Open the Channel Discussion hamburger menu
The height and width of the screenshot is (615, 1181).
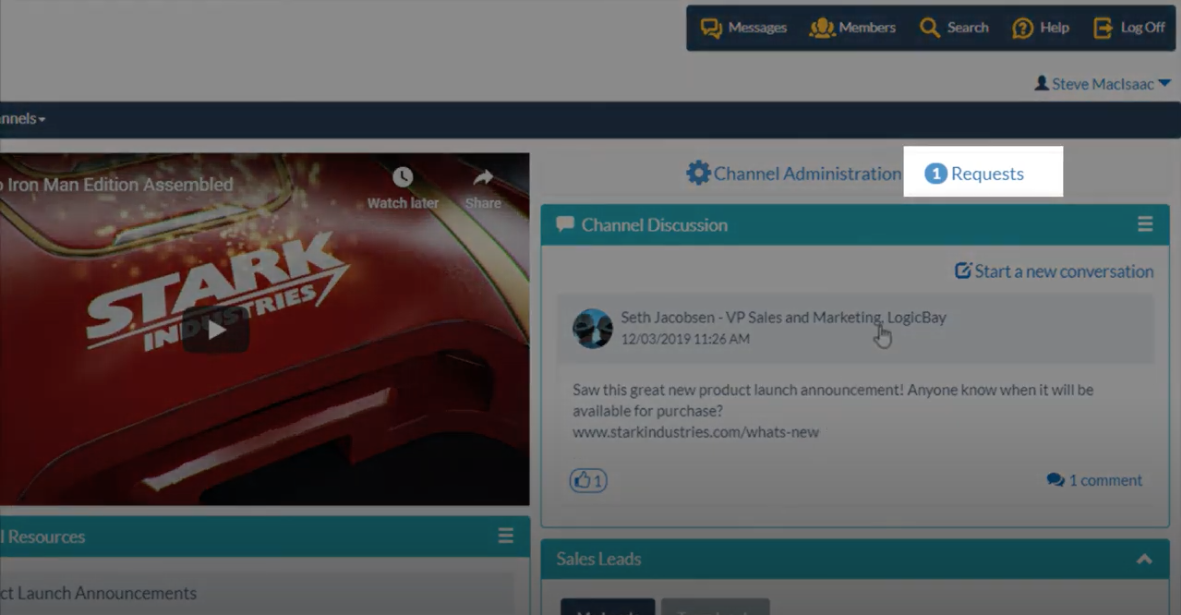coord(1145,225)
